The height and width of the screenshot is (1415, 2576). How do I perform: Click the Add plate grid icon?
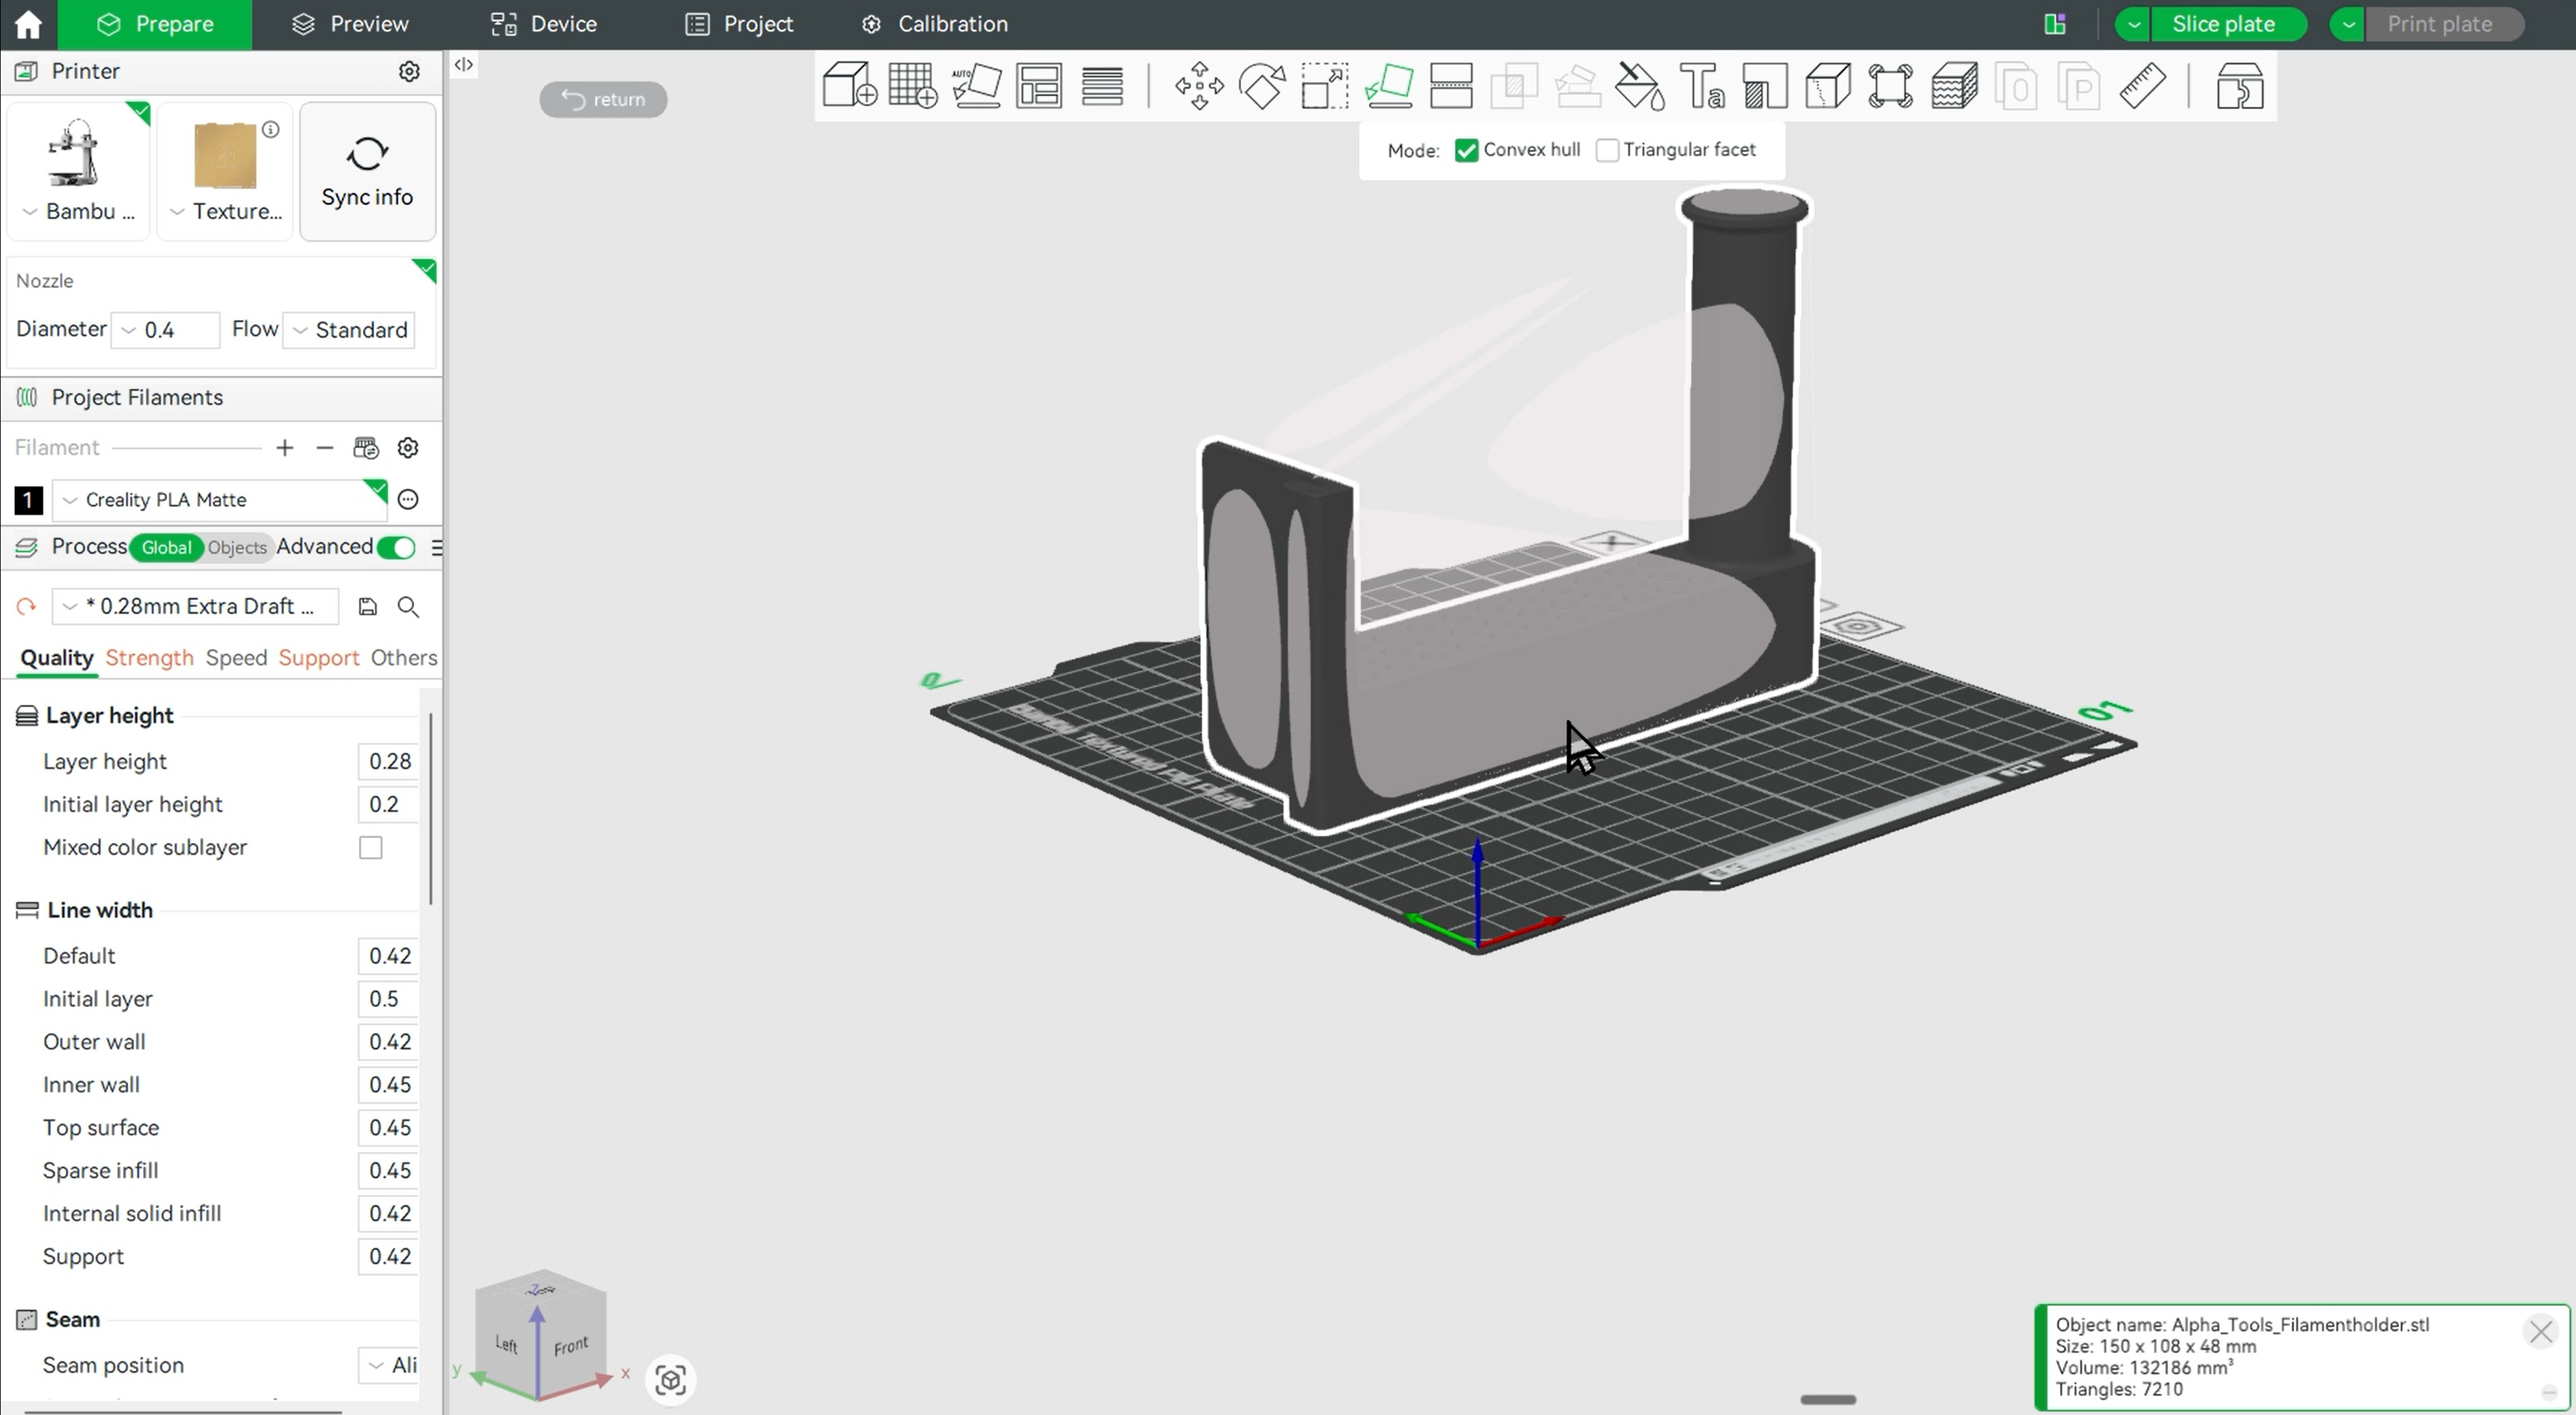coord(912,85)
